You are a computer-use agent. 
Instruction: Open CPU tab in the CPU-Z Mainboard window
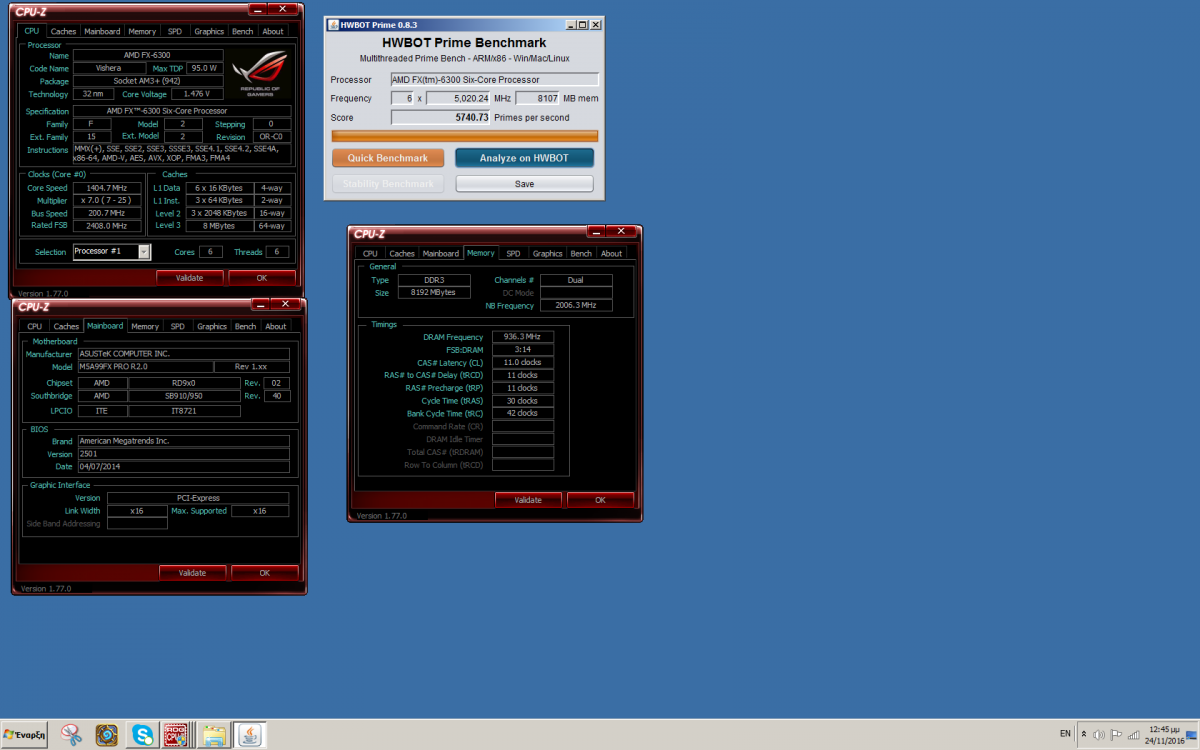pyautogui.click(x=35, y=326)
